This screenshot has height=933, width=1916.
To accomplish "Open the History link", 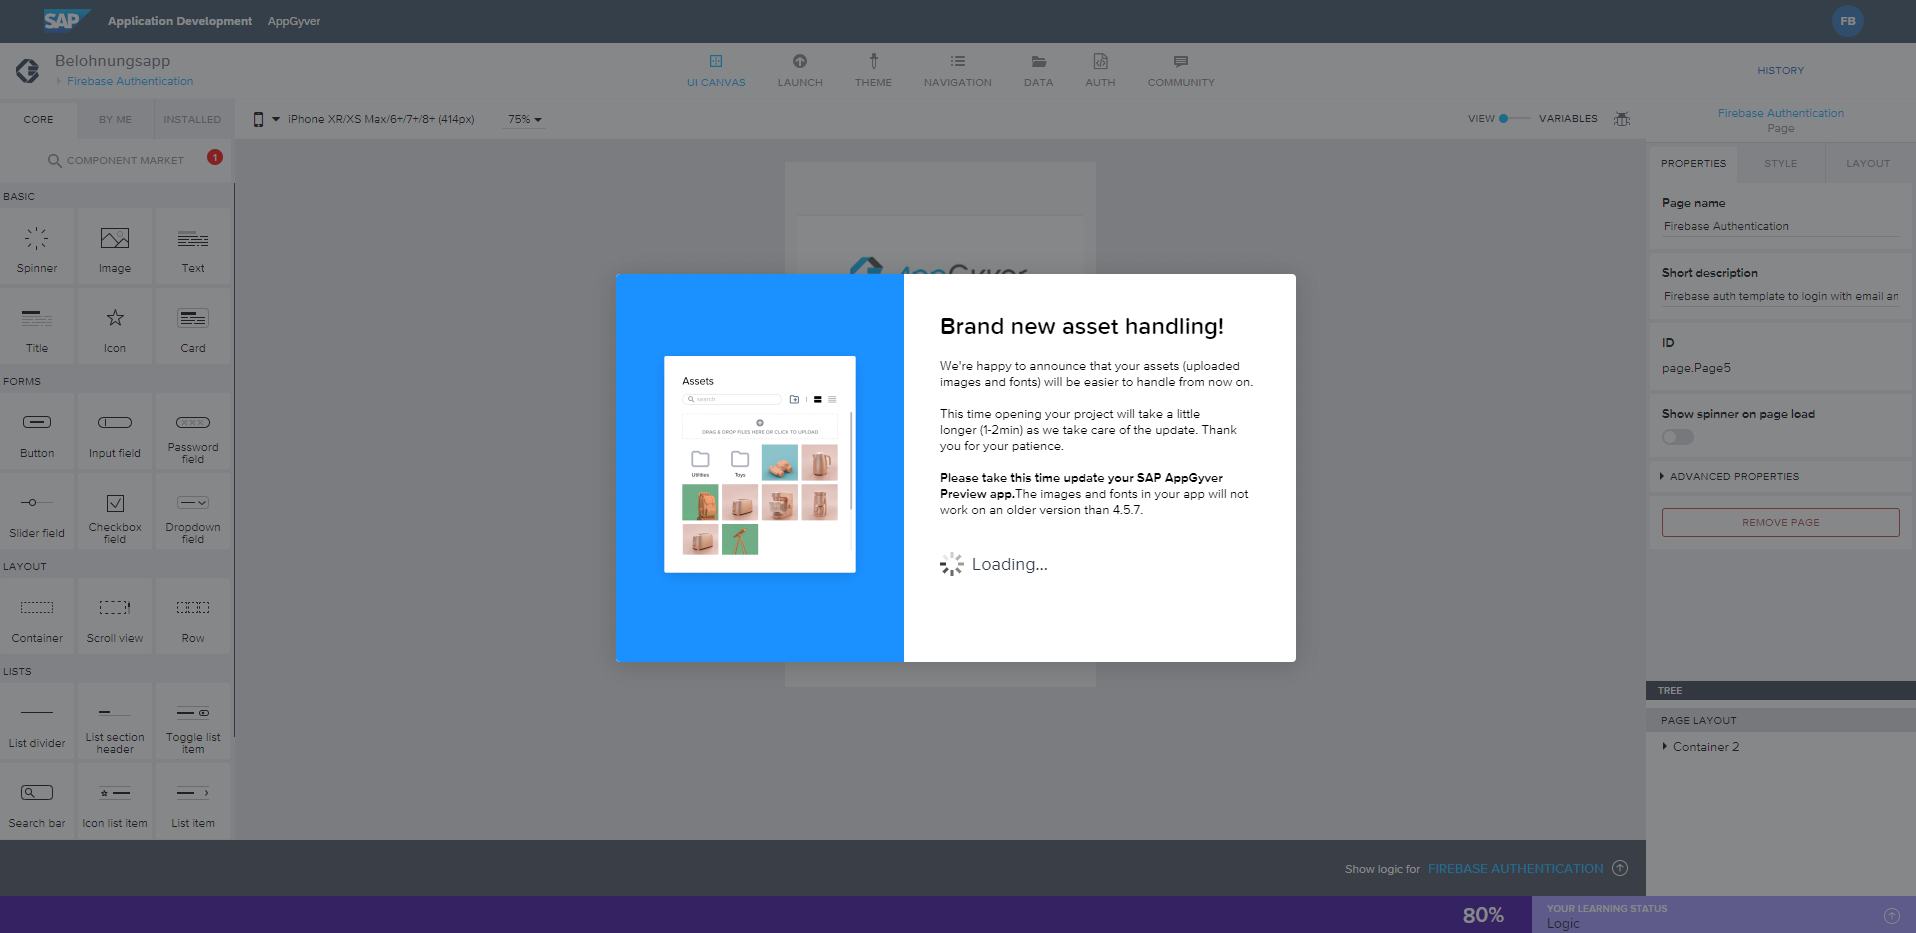I will tap(1780, 70).
